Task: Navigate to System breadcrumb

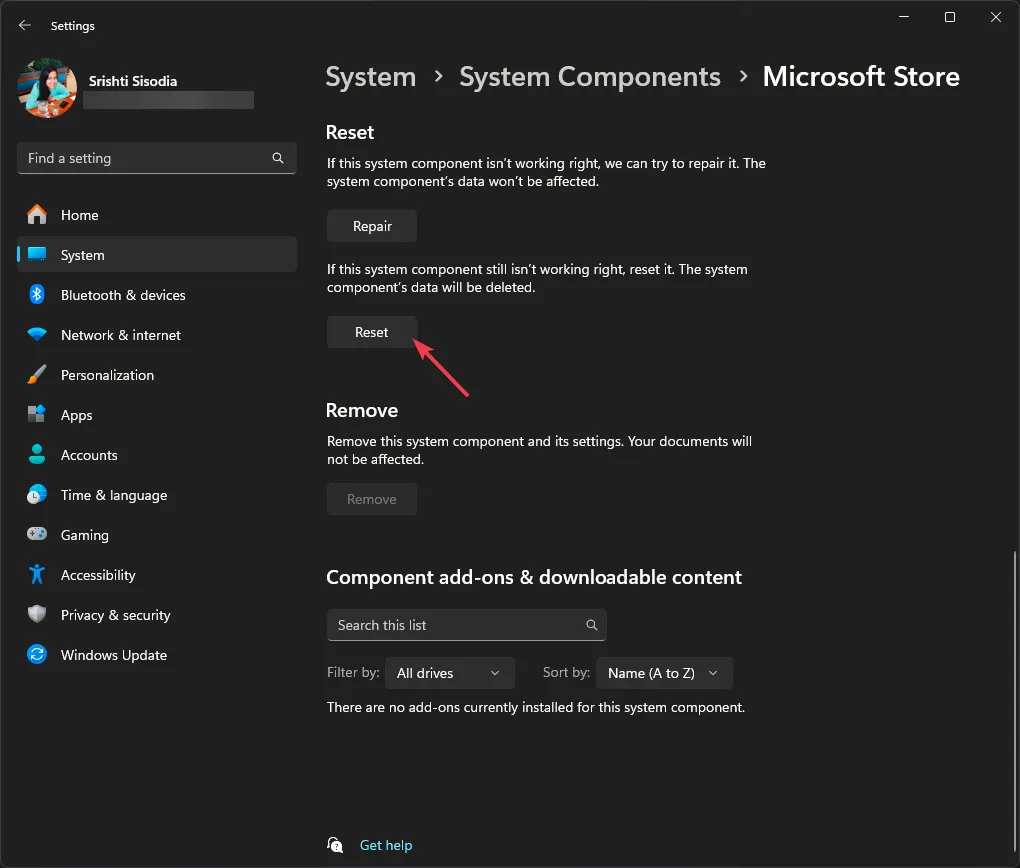Action: coord(370,77)
